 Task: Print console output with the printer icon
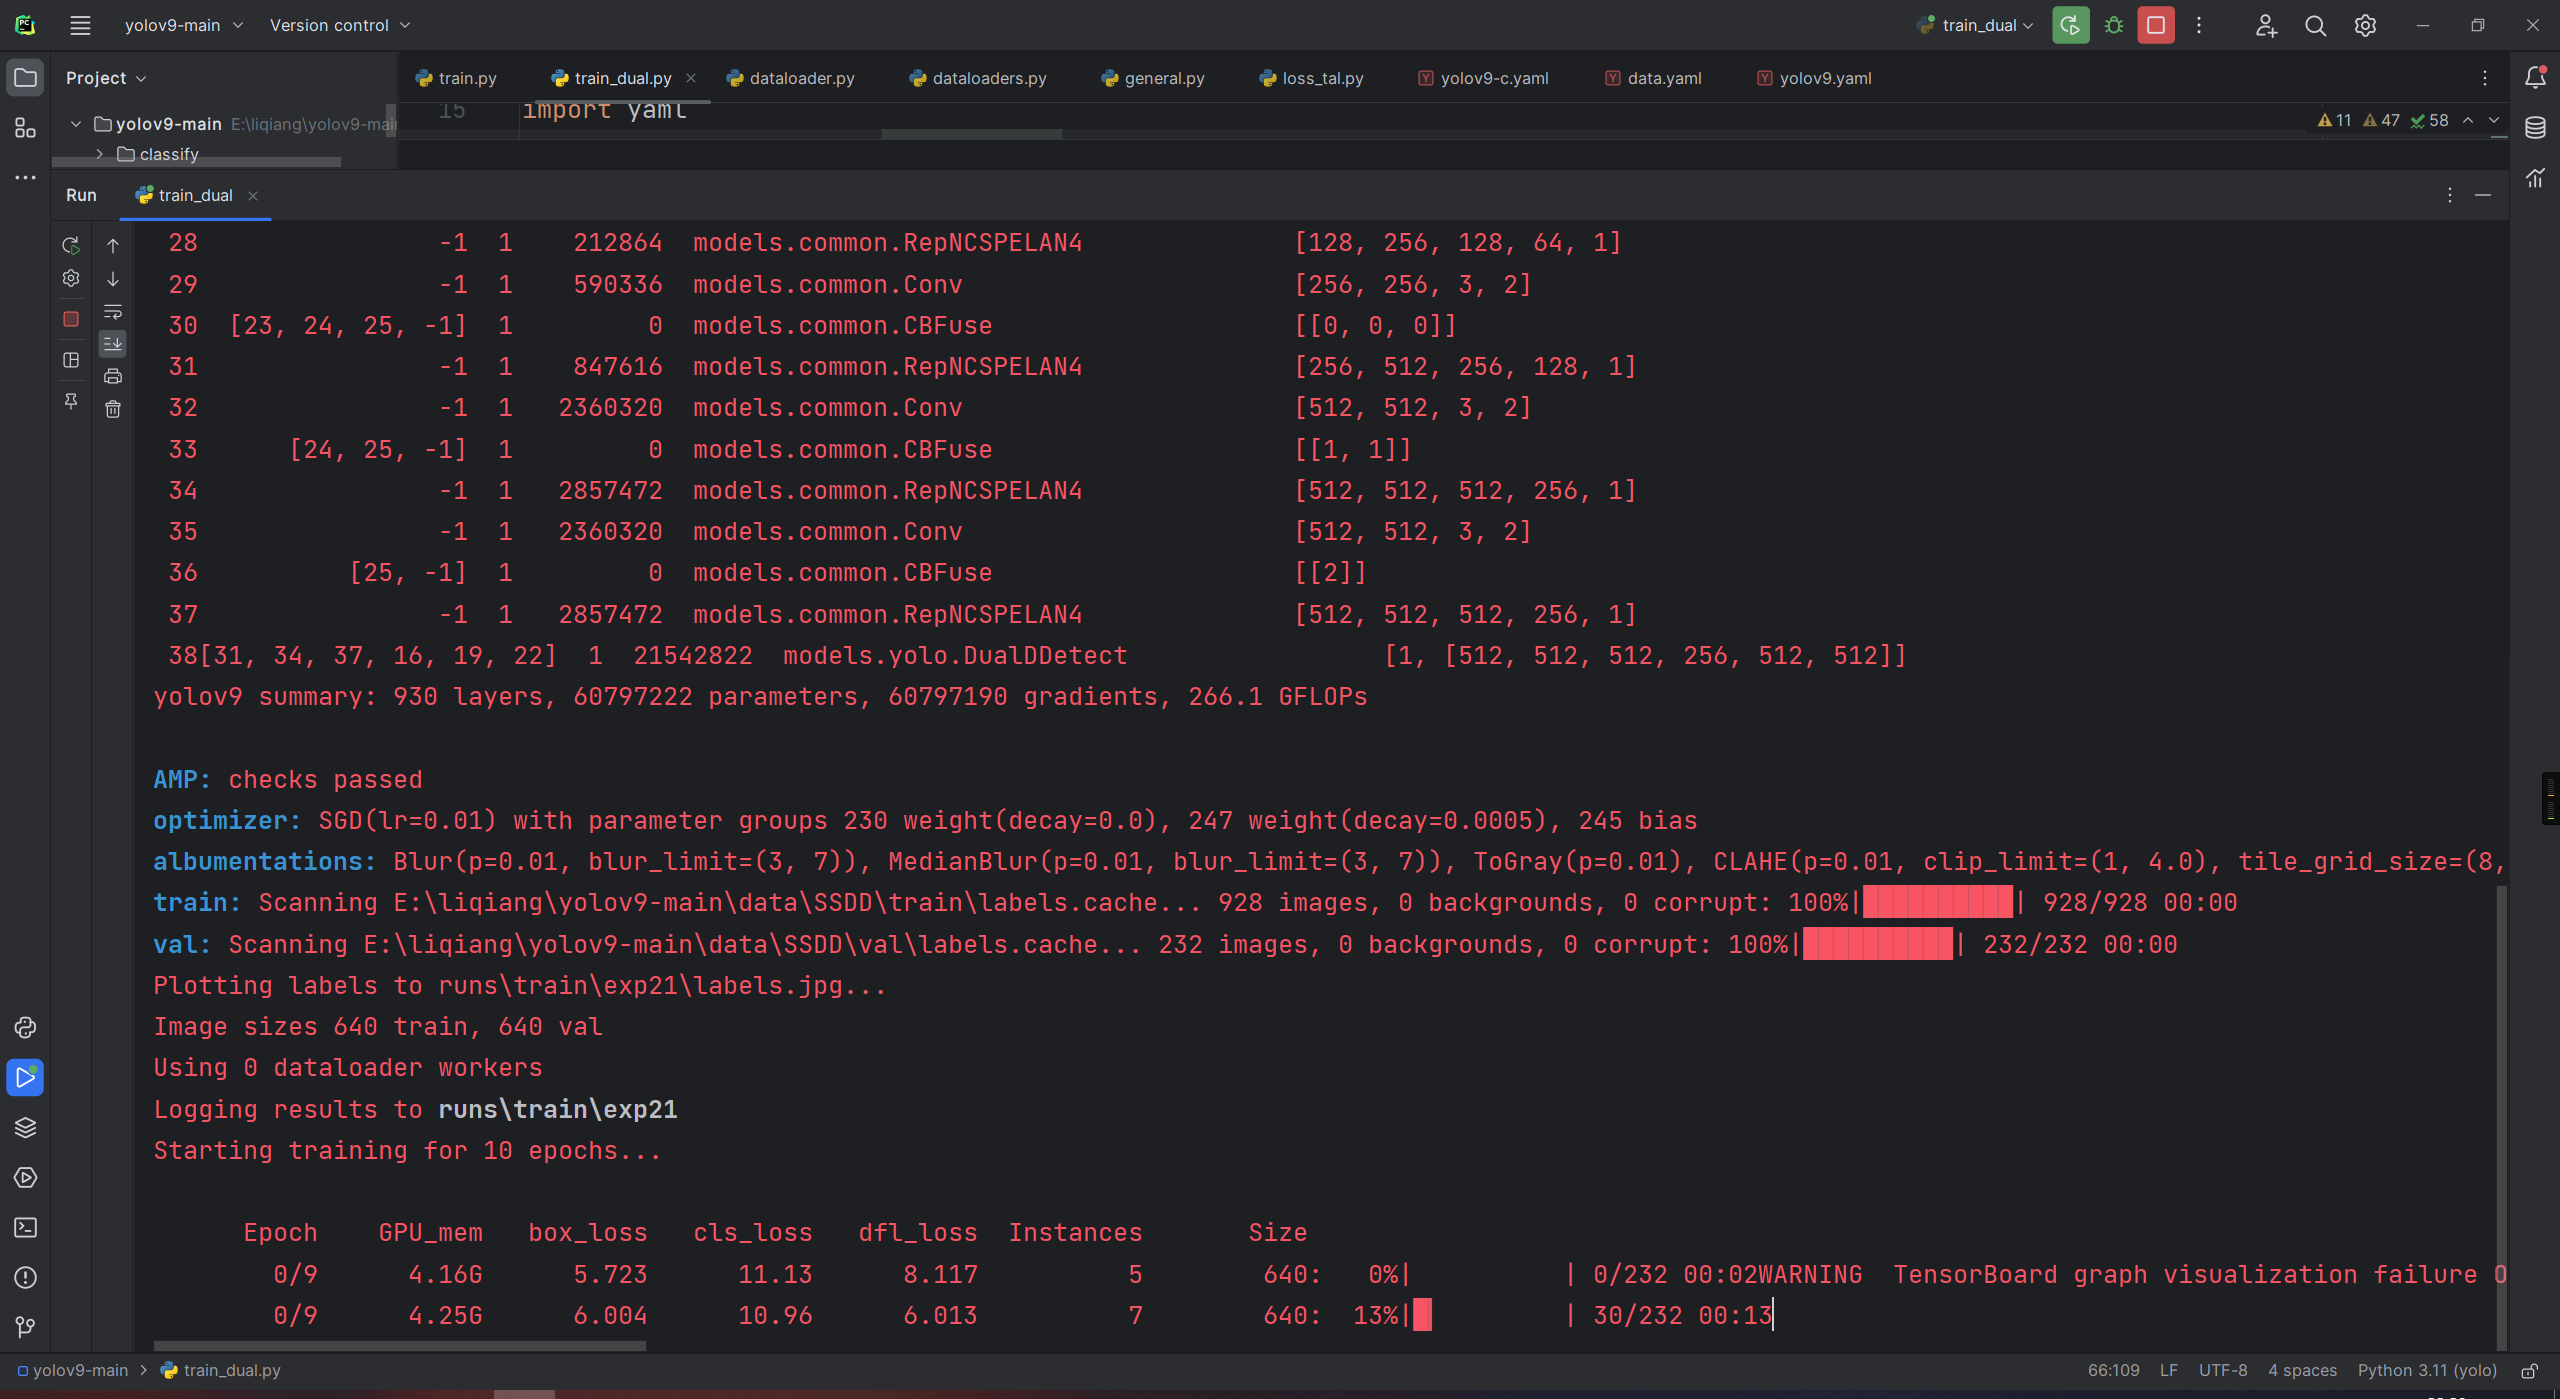coord(113,376)
